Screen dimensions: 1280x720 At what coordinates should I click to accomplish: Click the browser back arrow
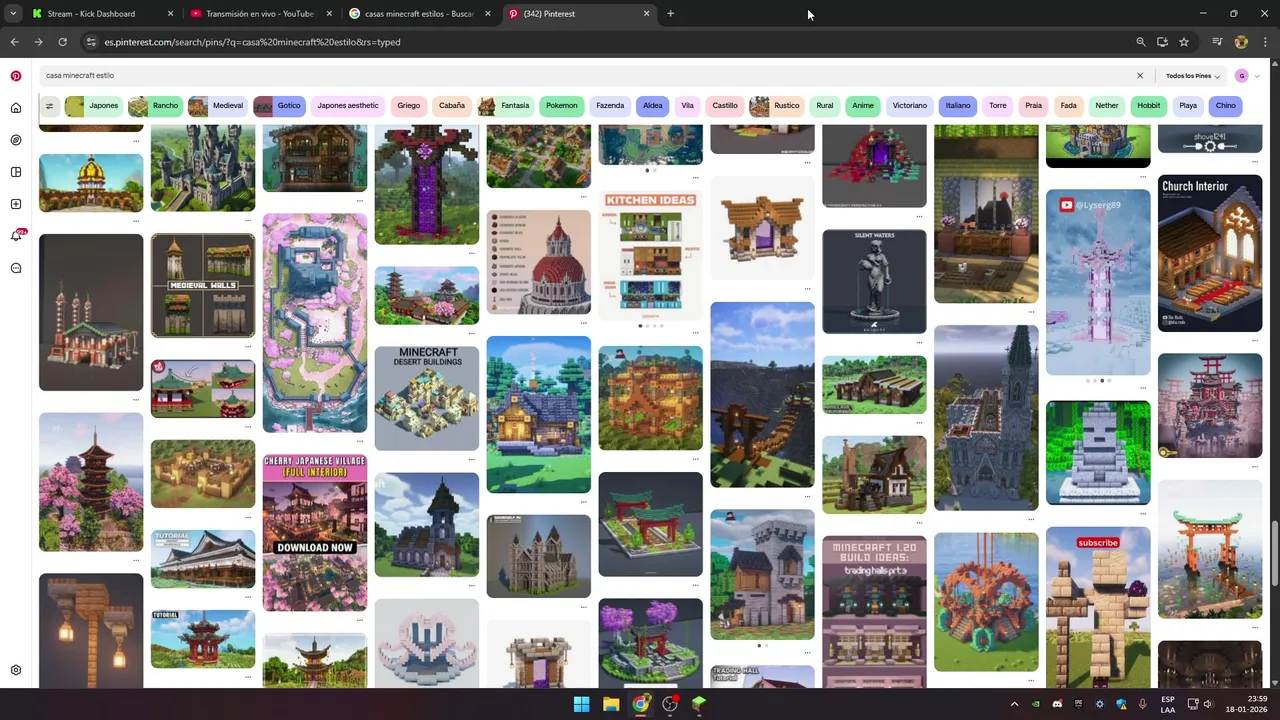pyautogui.click(x=14, y=42)
